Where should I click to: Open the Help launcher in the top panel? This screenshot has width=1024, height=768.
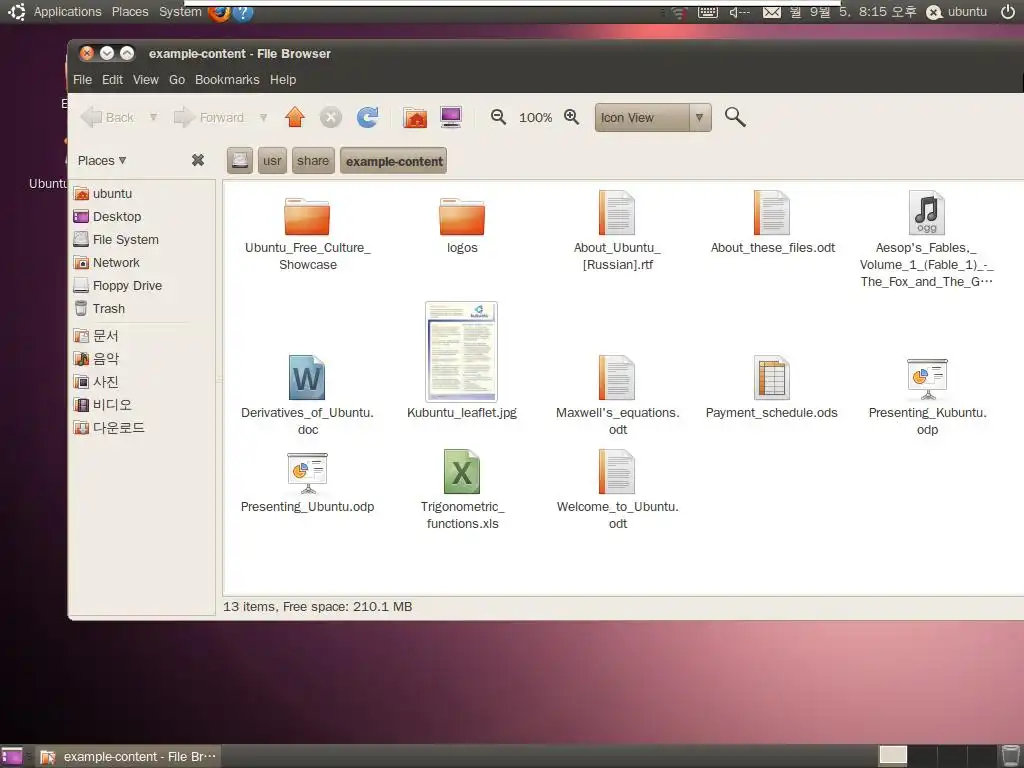click(243, 12)
